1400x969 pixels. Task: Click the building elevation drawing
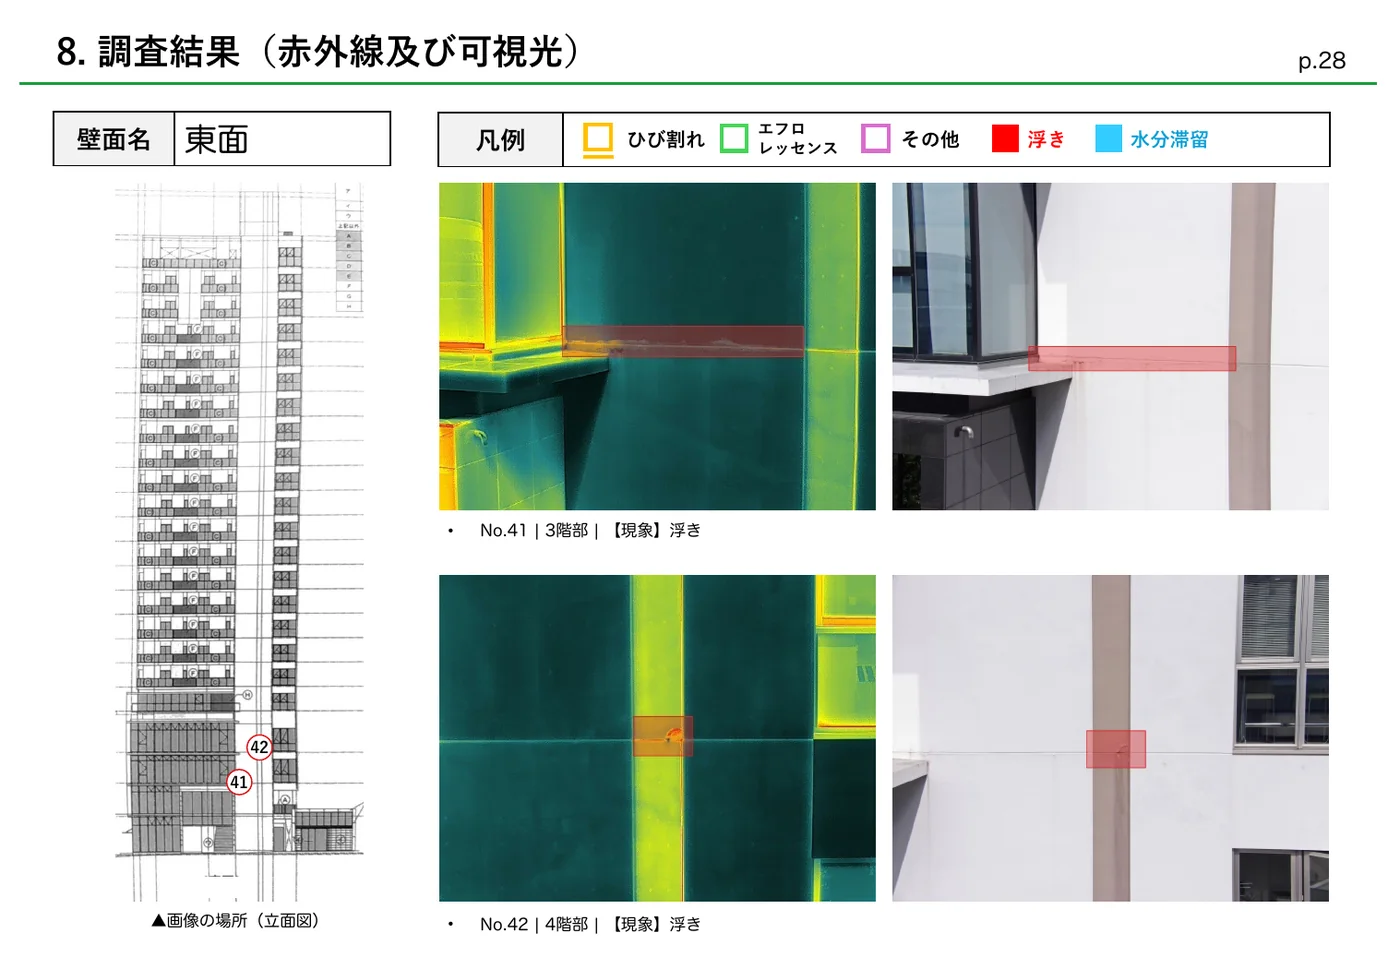tap(239, 543)
